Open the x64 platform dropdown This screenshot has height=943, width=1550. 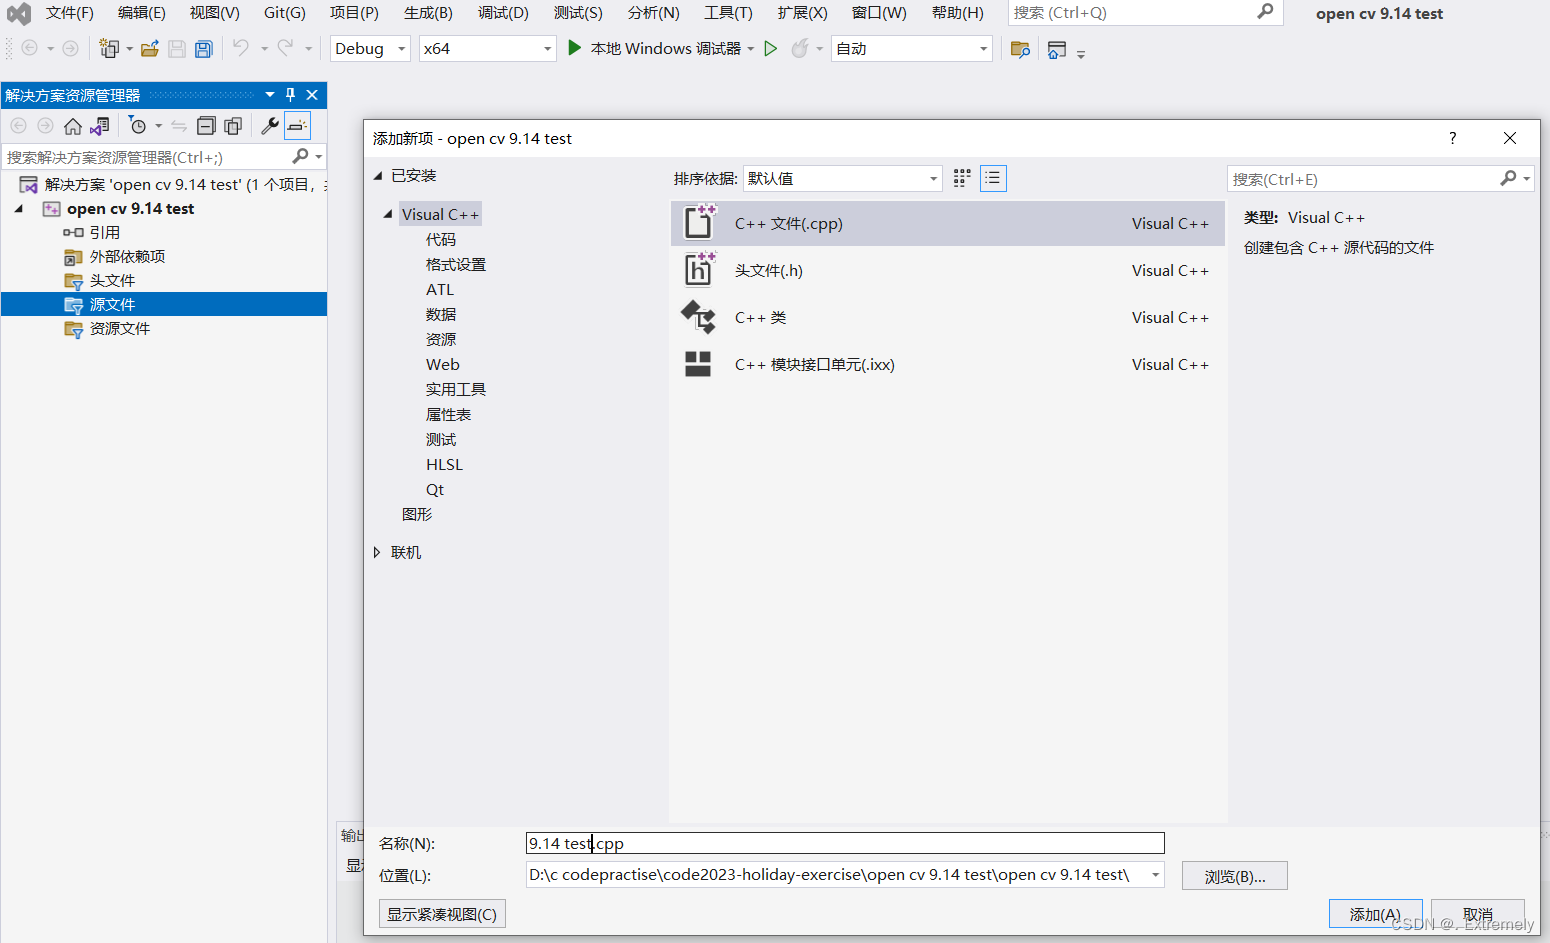pos(547,48)
